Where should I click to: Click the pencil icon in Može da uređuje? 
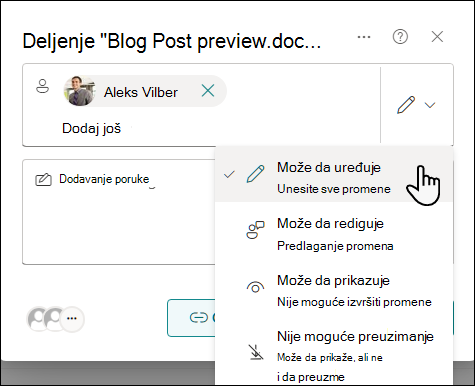255,174
